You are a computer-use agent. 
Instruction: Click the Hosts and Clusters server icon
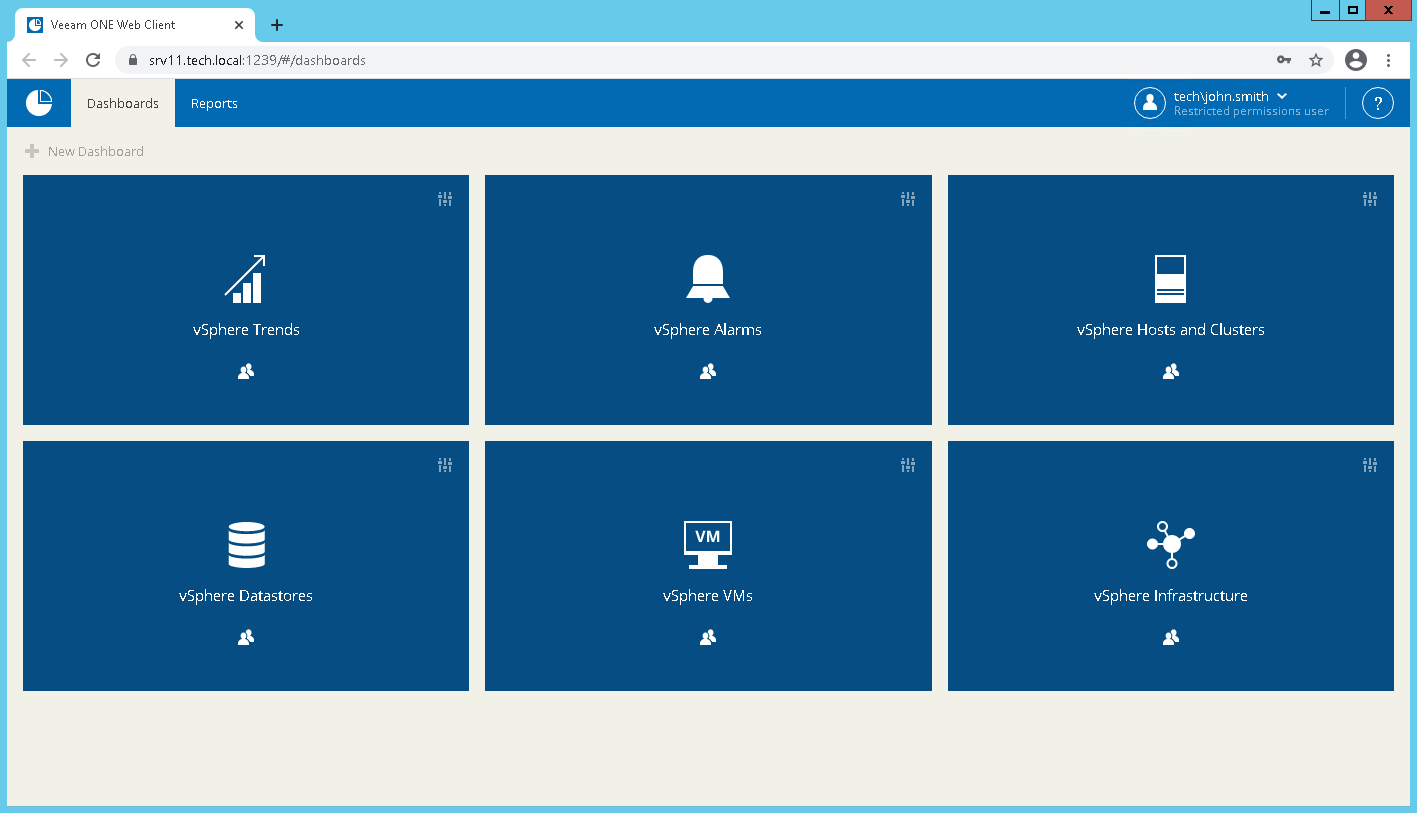click(1170, 279)
